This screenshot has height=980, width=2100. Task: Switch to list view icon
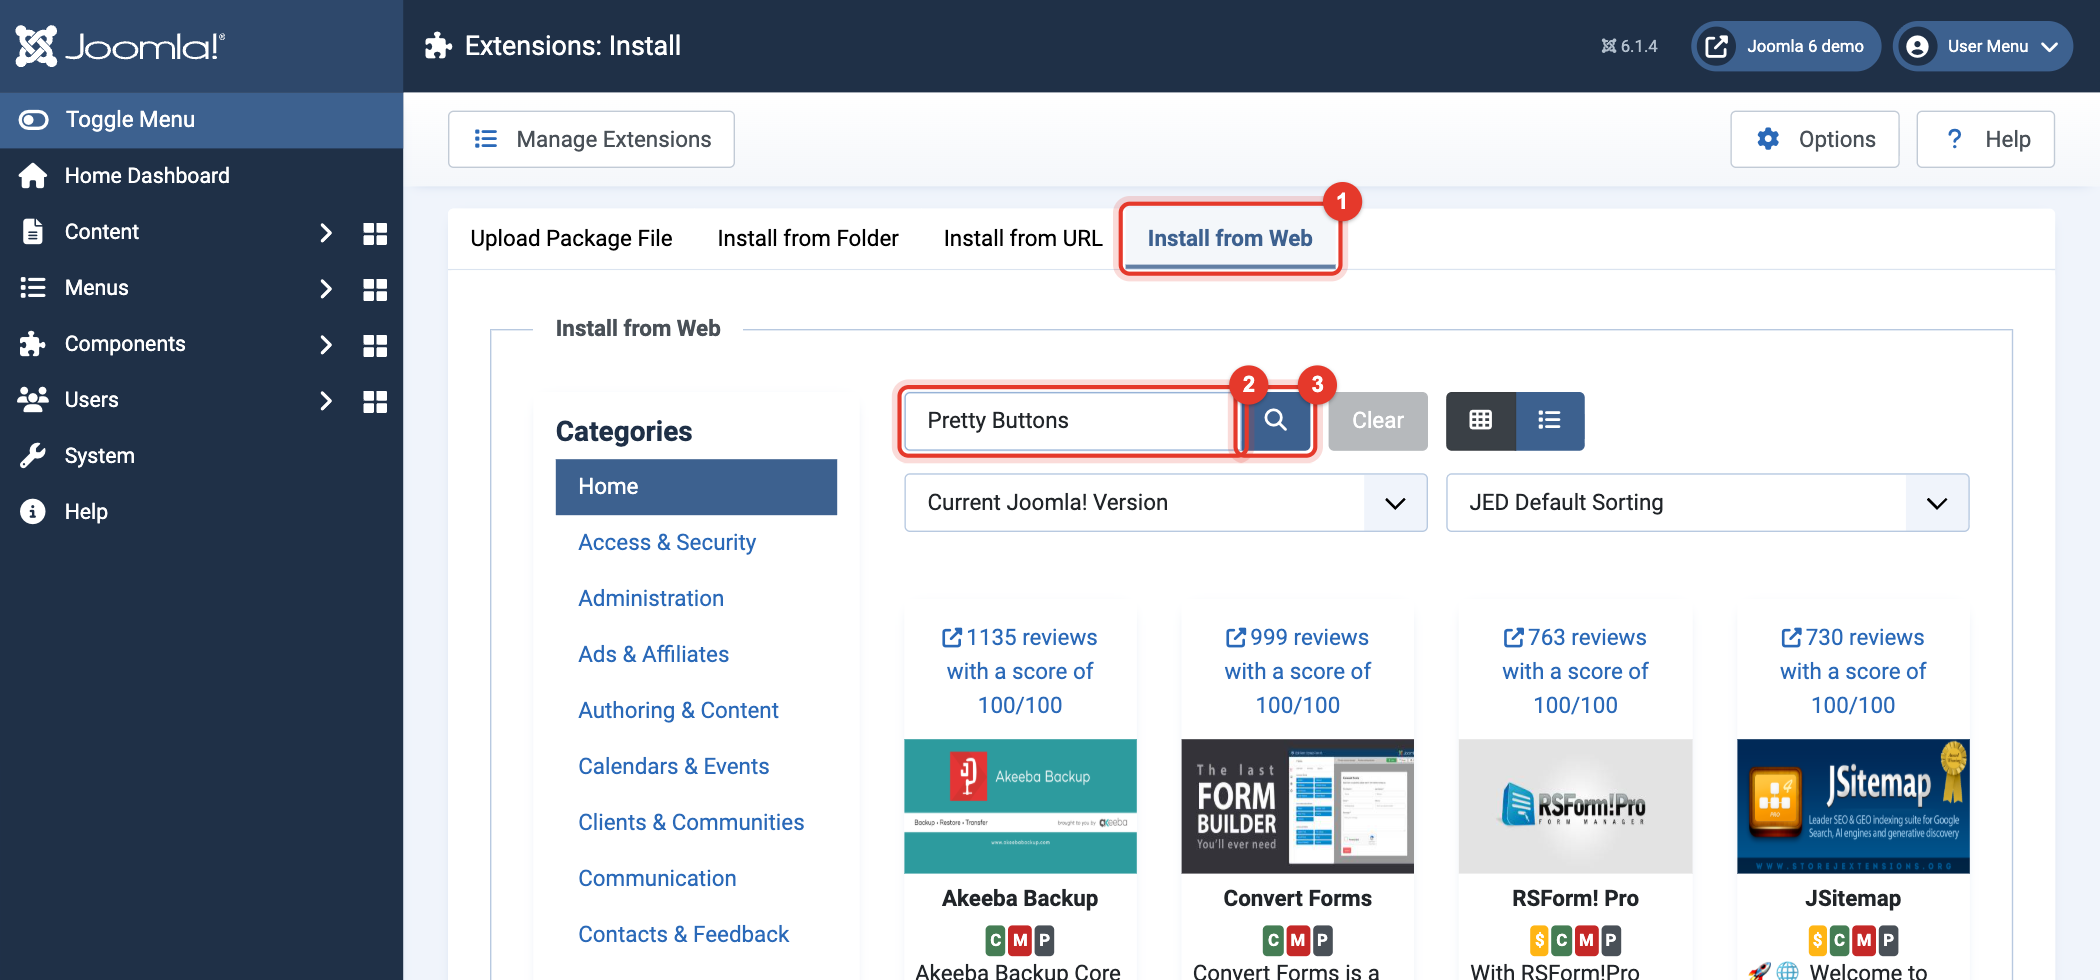coord(1550,420)
